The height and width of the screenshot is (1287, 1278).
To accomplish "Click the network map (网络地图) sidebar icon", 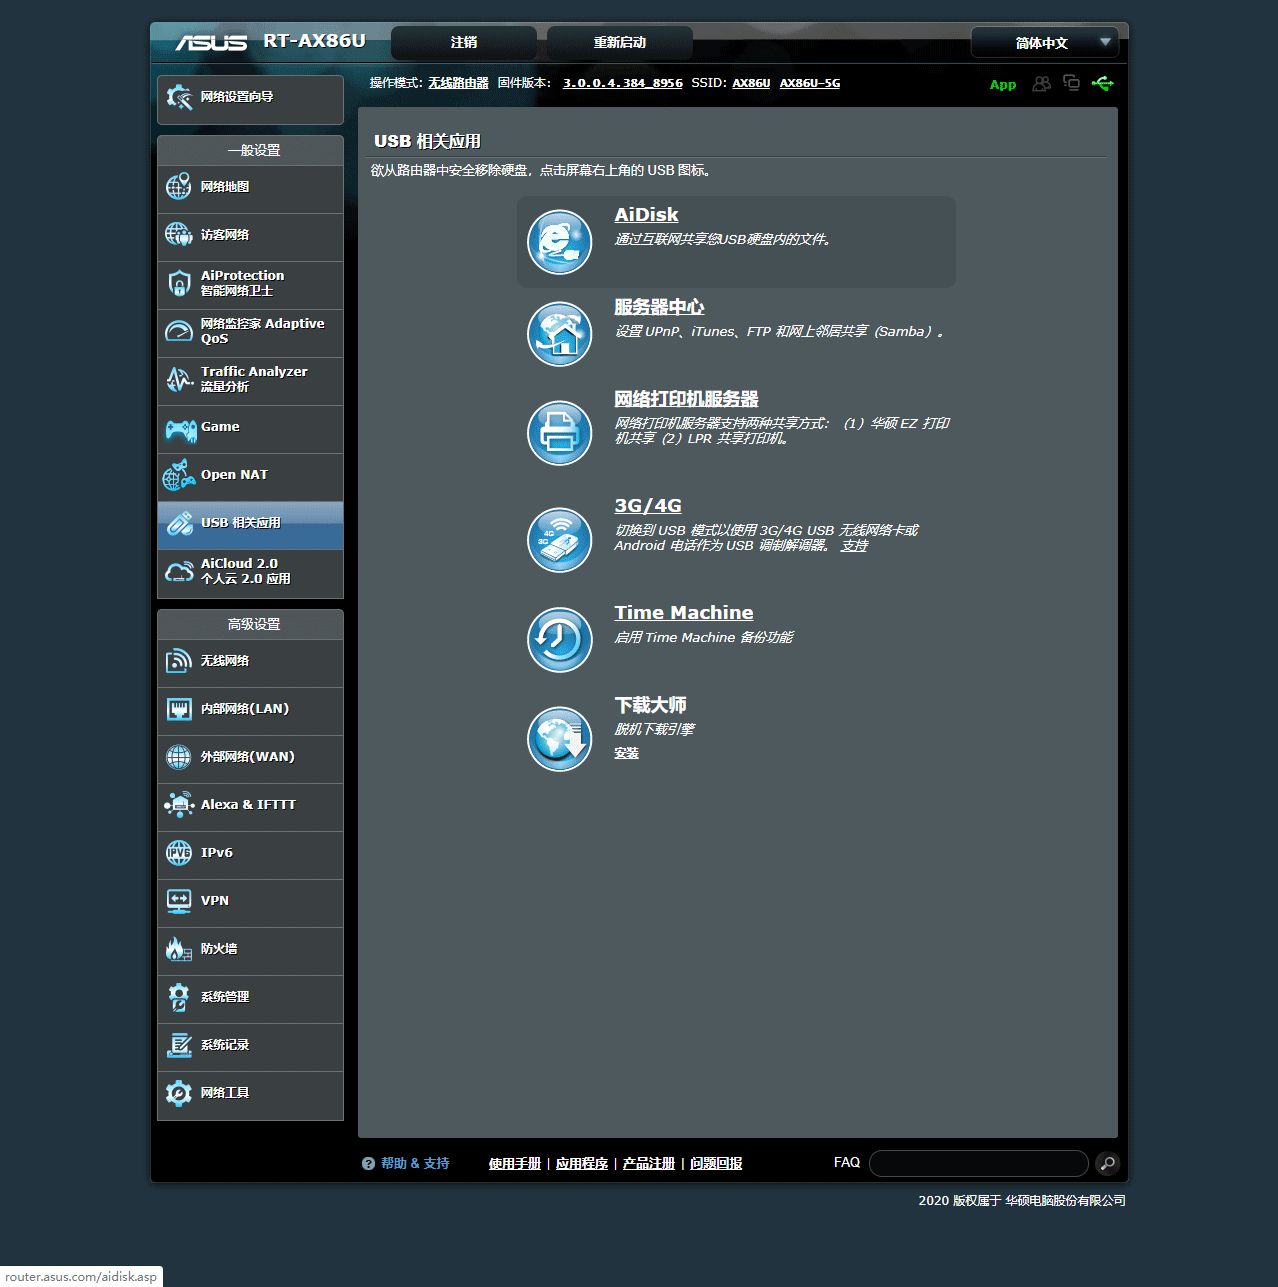I will 179,186.
